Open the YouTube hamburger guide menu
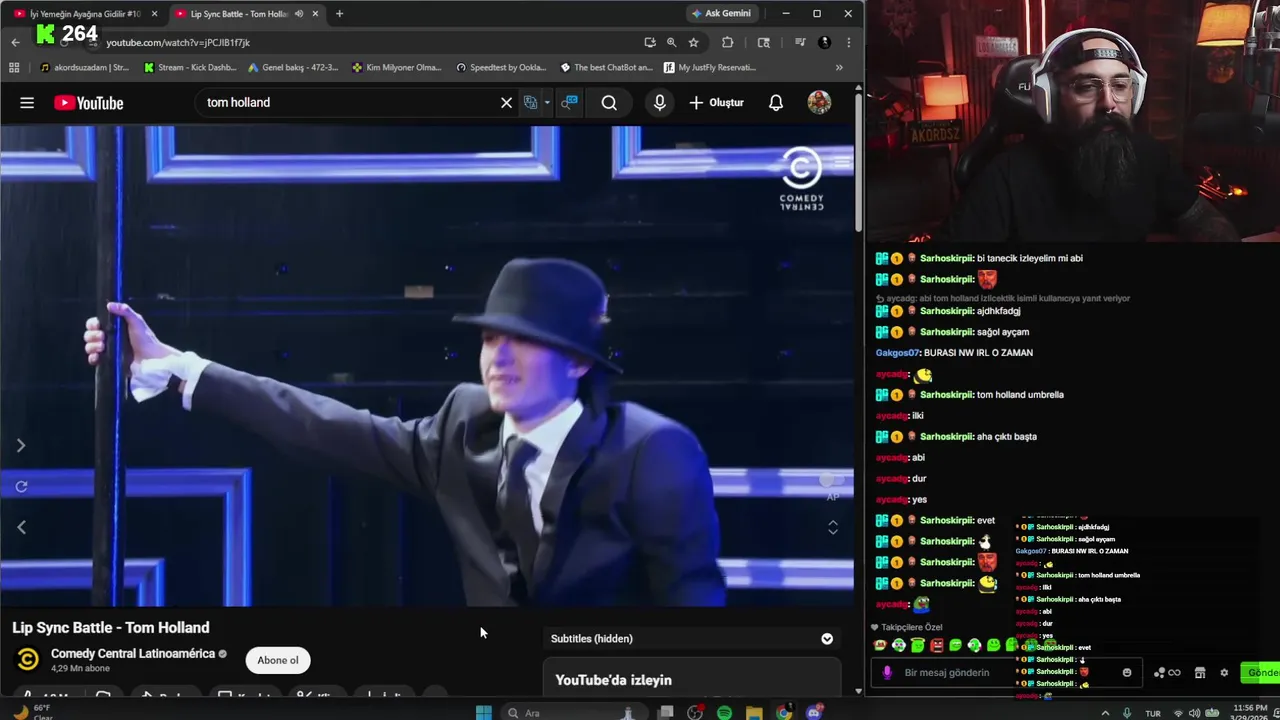The image size is (1280, 720). click(27, 103)
